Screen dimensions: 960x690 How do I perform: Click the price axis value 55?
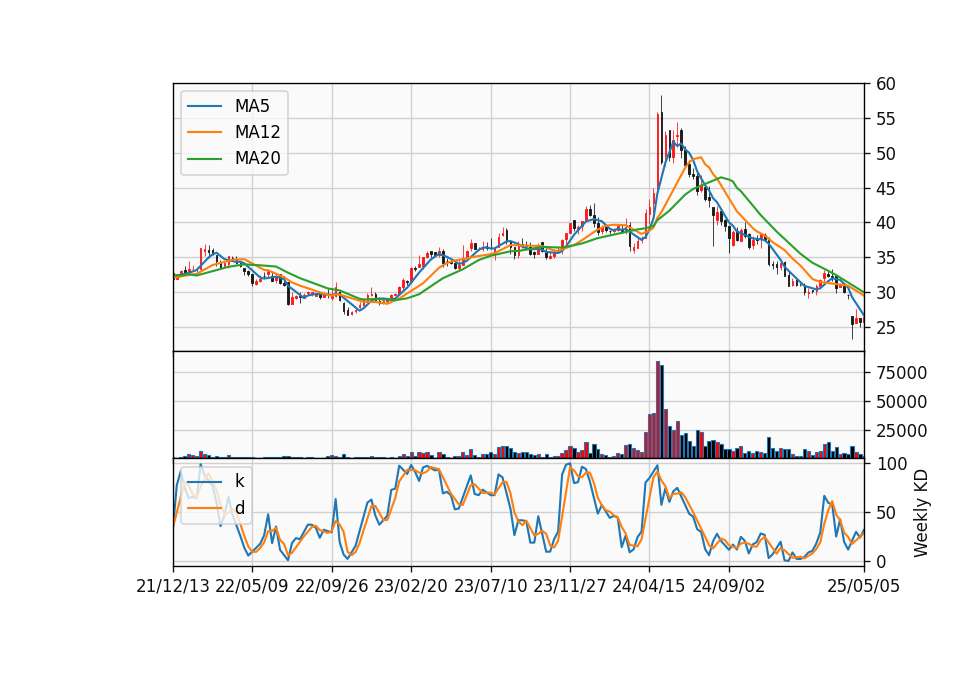[885, 119]
